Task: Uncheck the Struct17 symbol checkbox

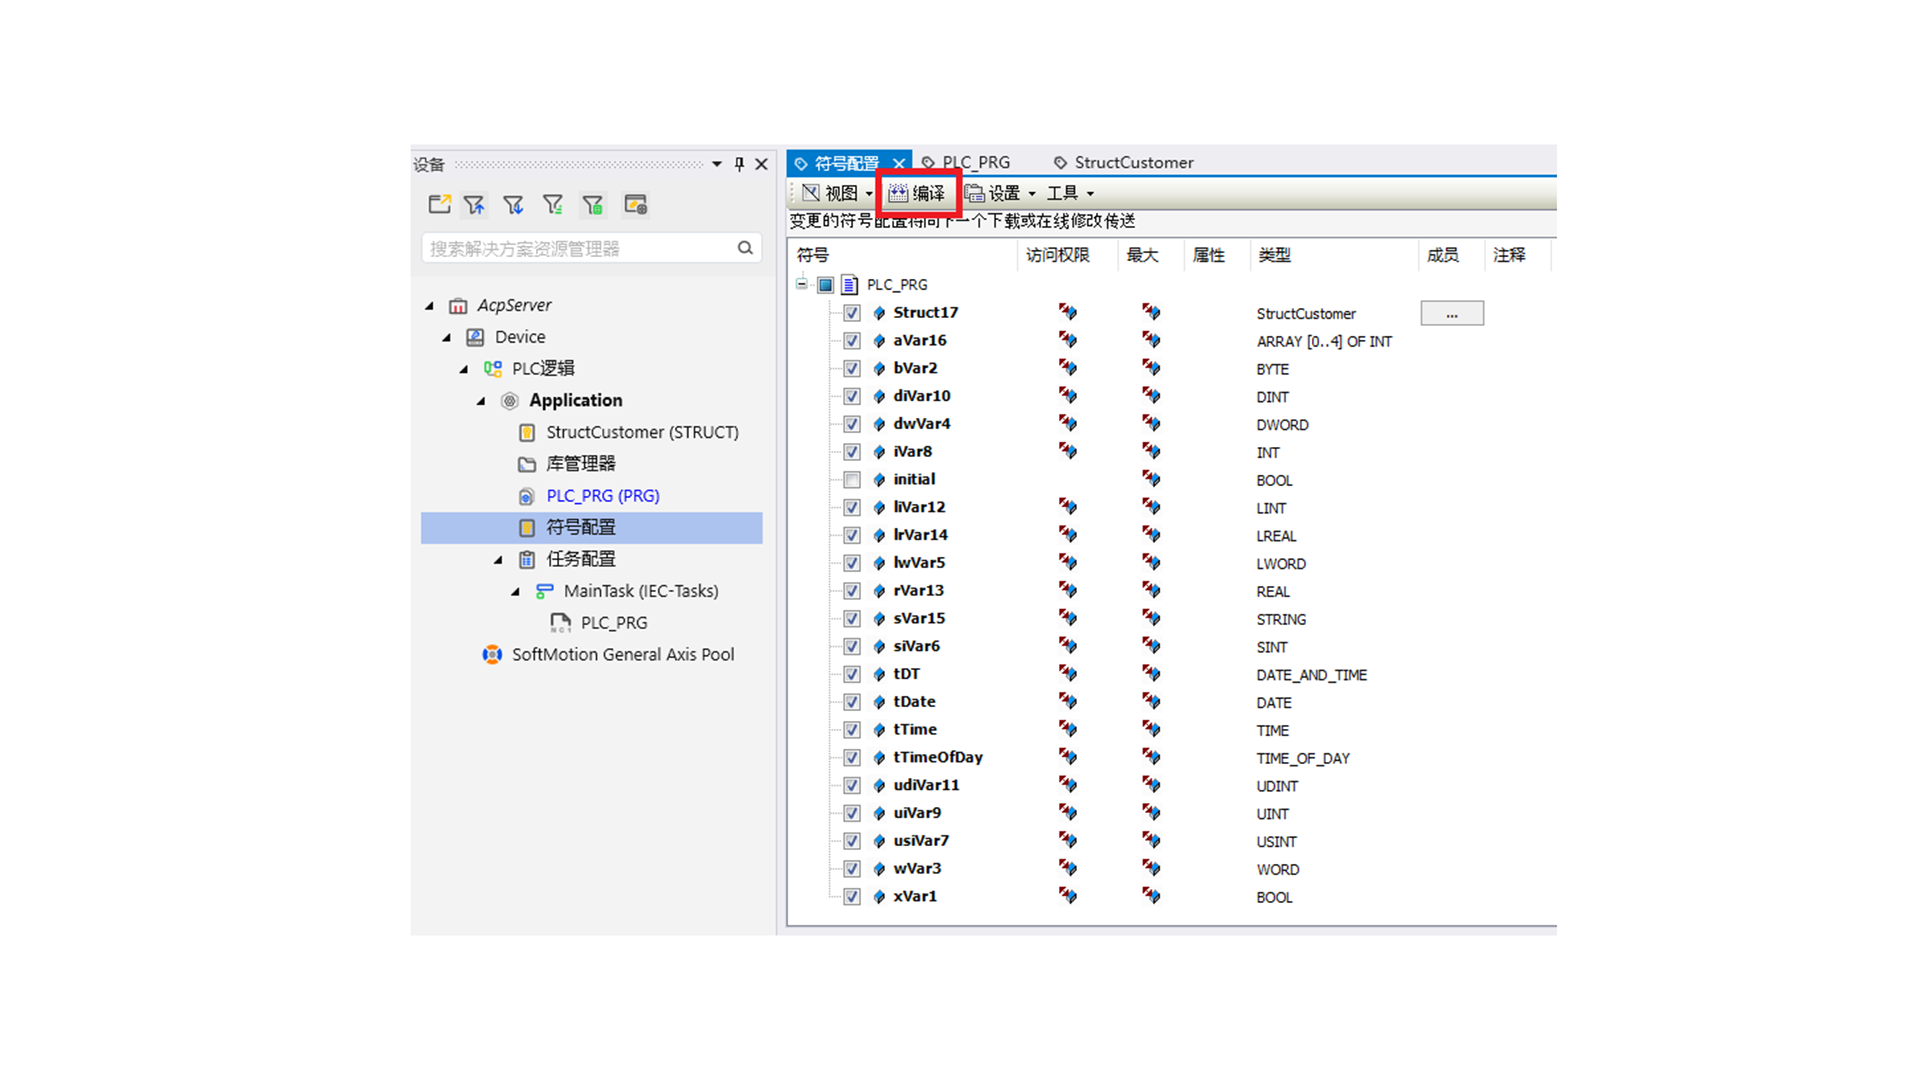Action: (852, 313)
